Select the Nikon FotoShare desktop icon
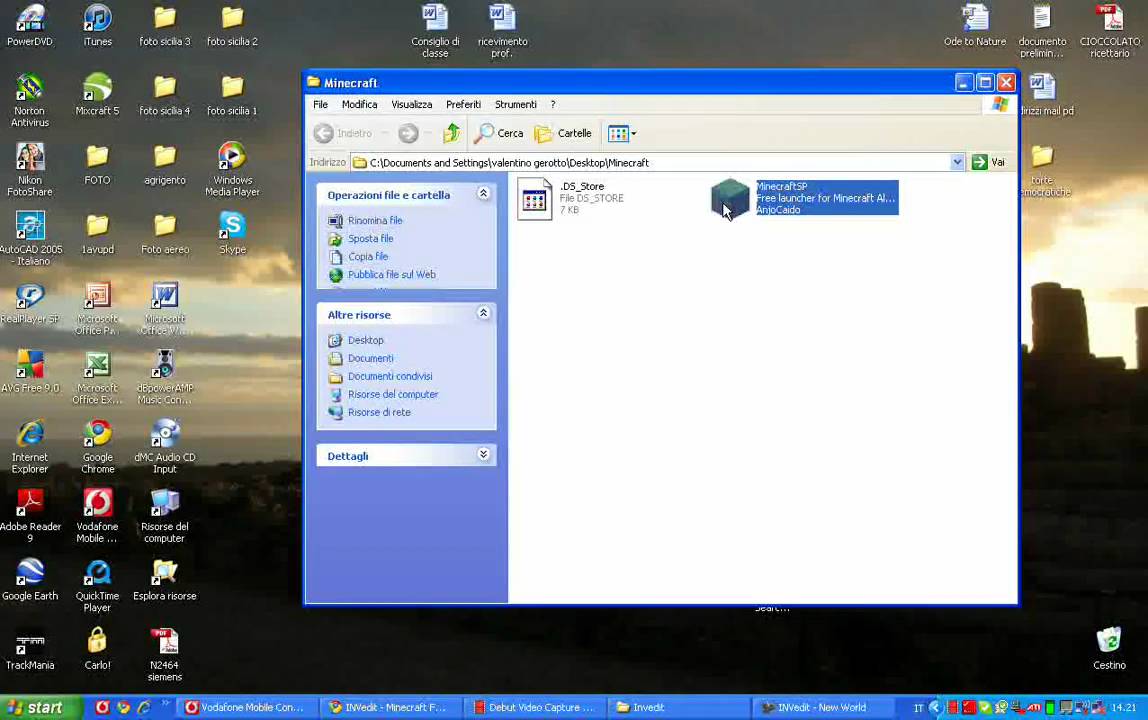Viewport: 1148px width, 720px height. point(30,169)
